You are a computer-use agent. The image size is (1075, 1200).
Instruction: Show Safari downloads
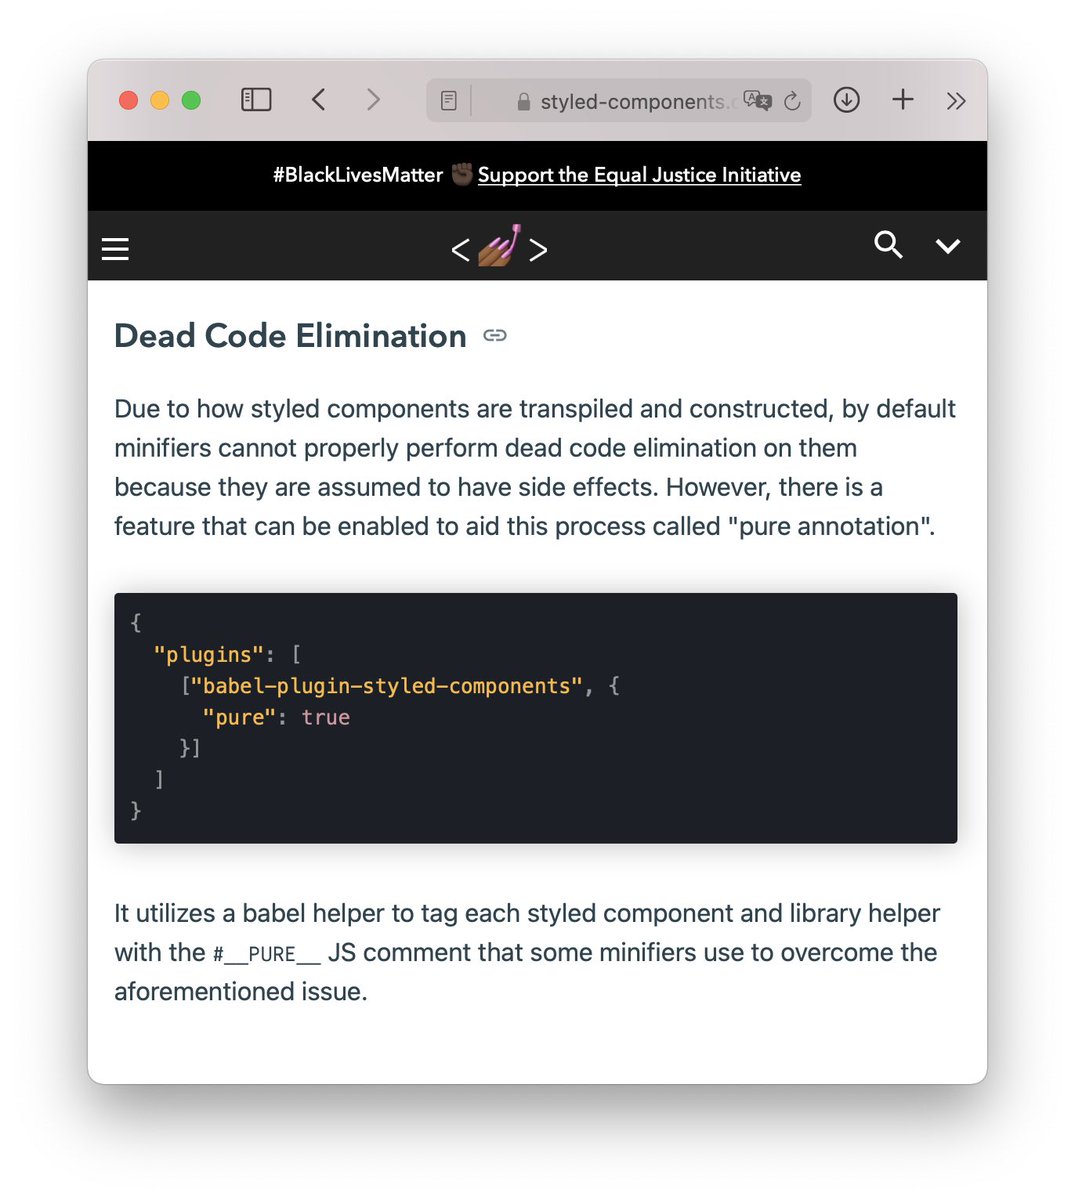846,100
